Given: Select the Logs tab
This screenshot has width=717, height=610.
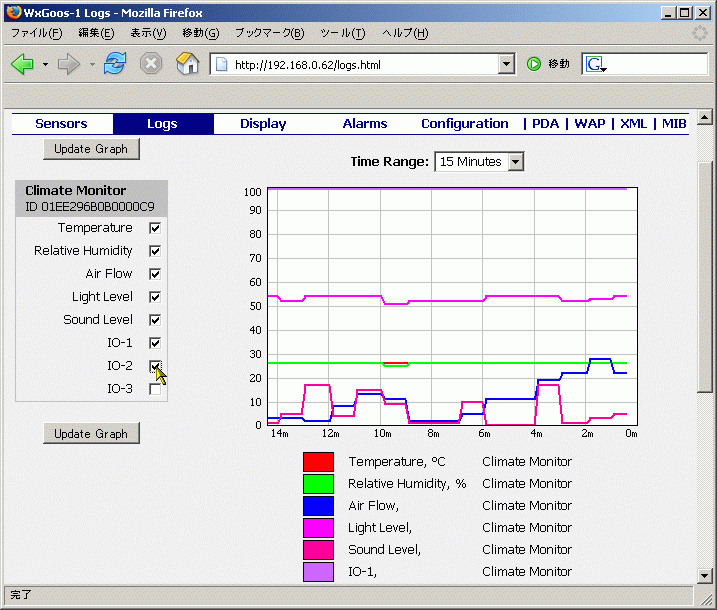Looking at the screenshot, I should click(163, 123).
